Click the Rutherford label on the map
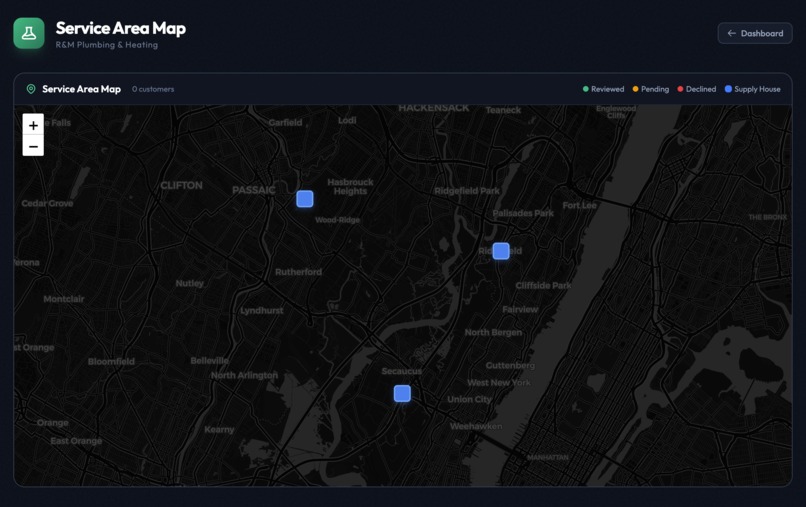Viewport: 806px width, 507px height. click(x=299, y=271)
